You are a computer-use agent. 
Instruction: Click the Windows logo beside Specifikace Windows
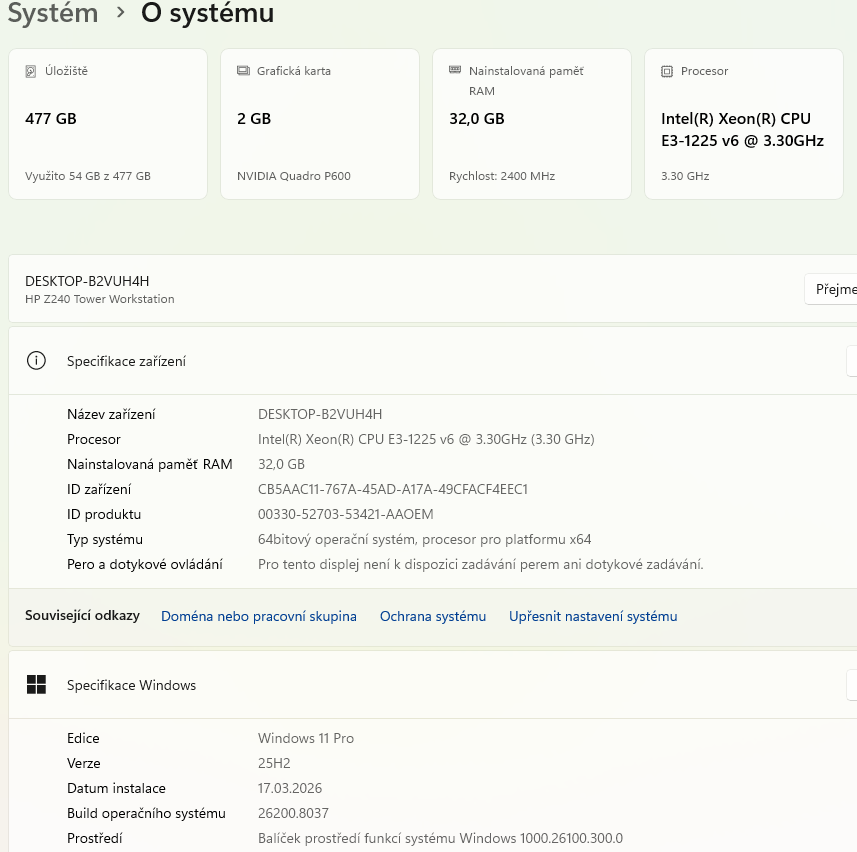click(x=37, y=685)
